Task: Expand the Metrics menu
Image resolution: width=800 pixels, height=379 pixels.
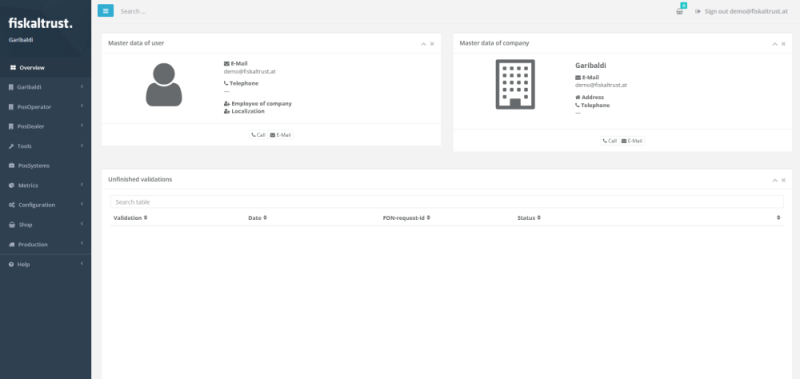Action: coord(45,185)
